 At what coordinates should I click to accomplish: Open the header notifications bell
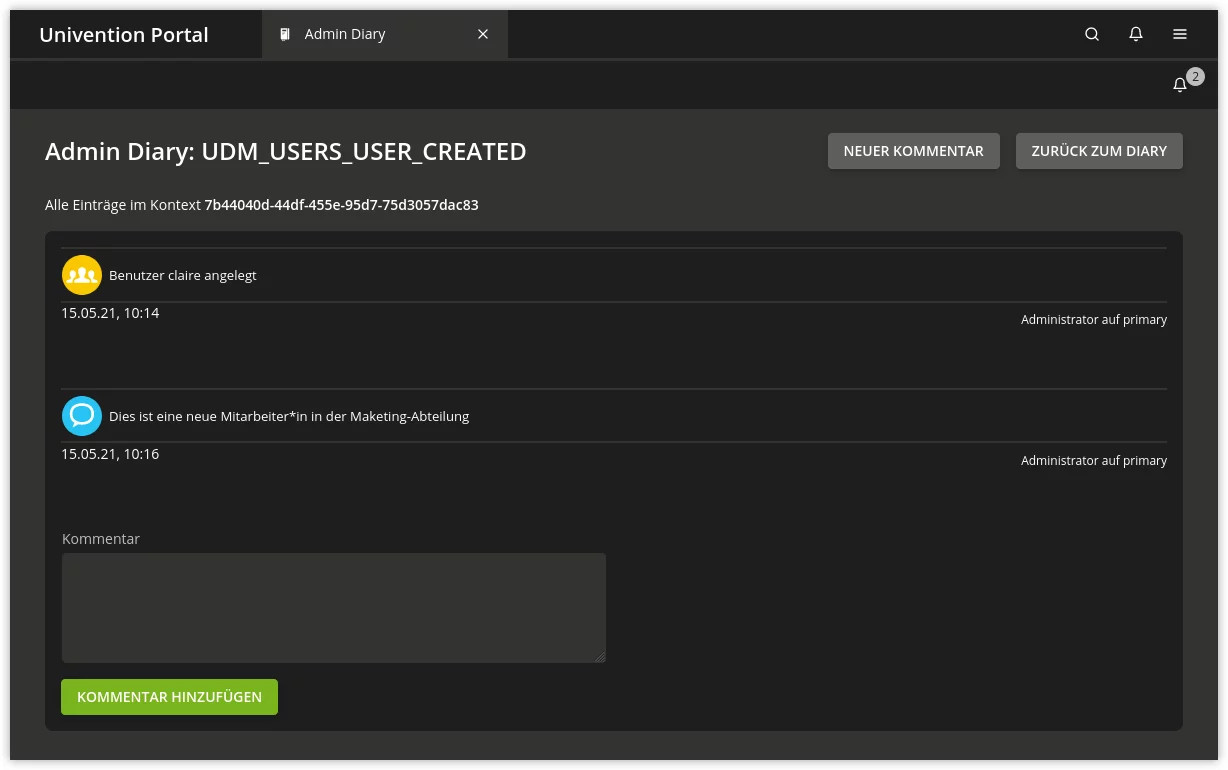click(x=1136, y=34)
